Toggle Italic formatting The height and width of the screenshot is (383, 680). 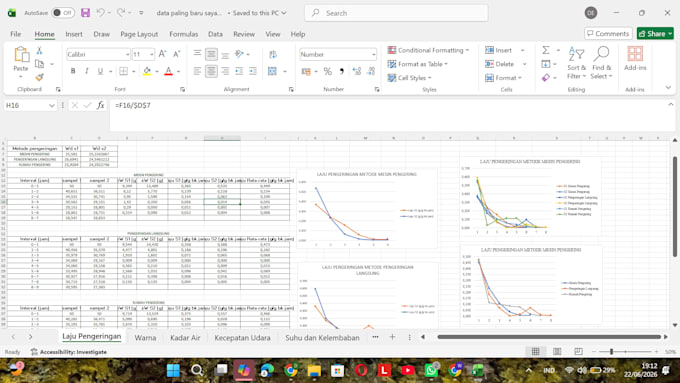(x=87, y=71)
